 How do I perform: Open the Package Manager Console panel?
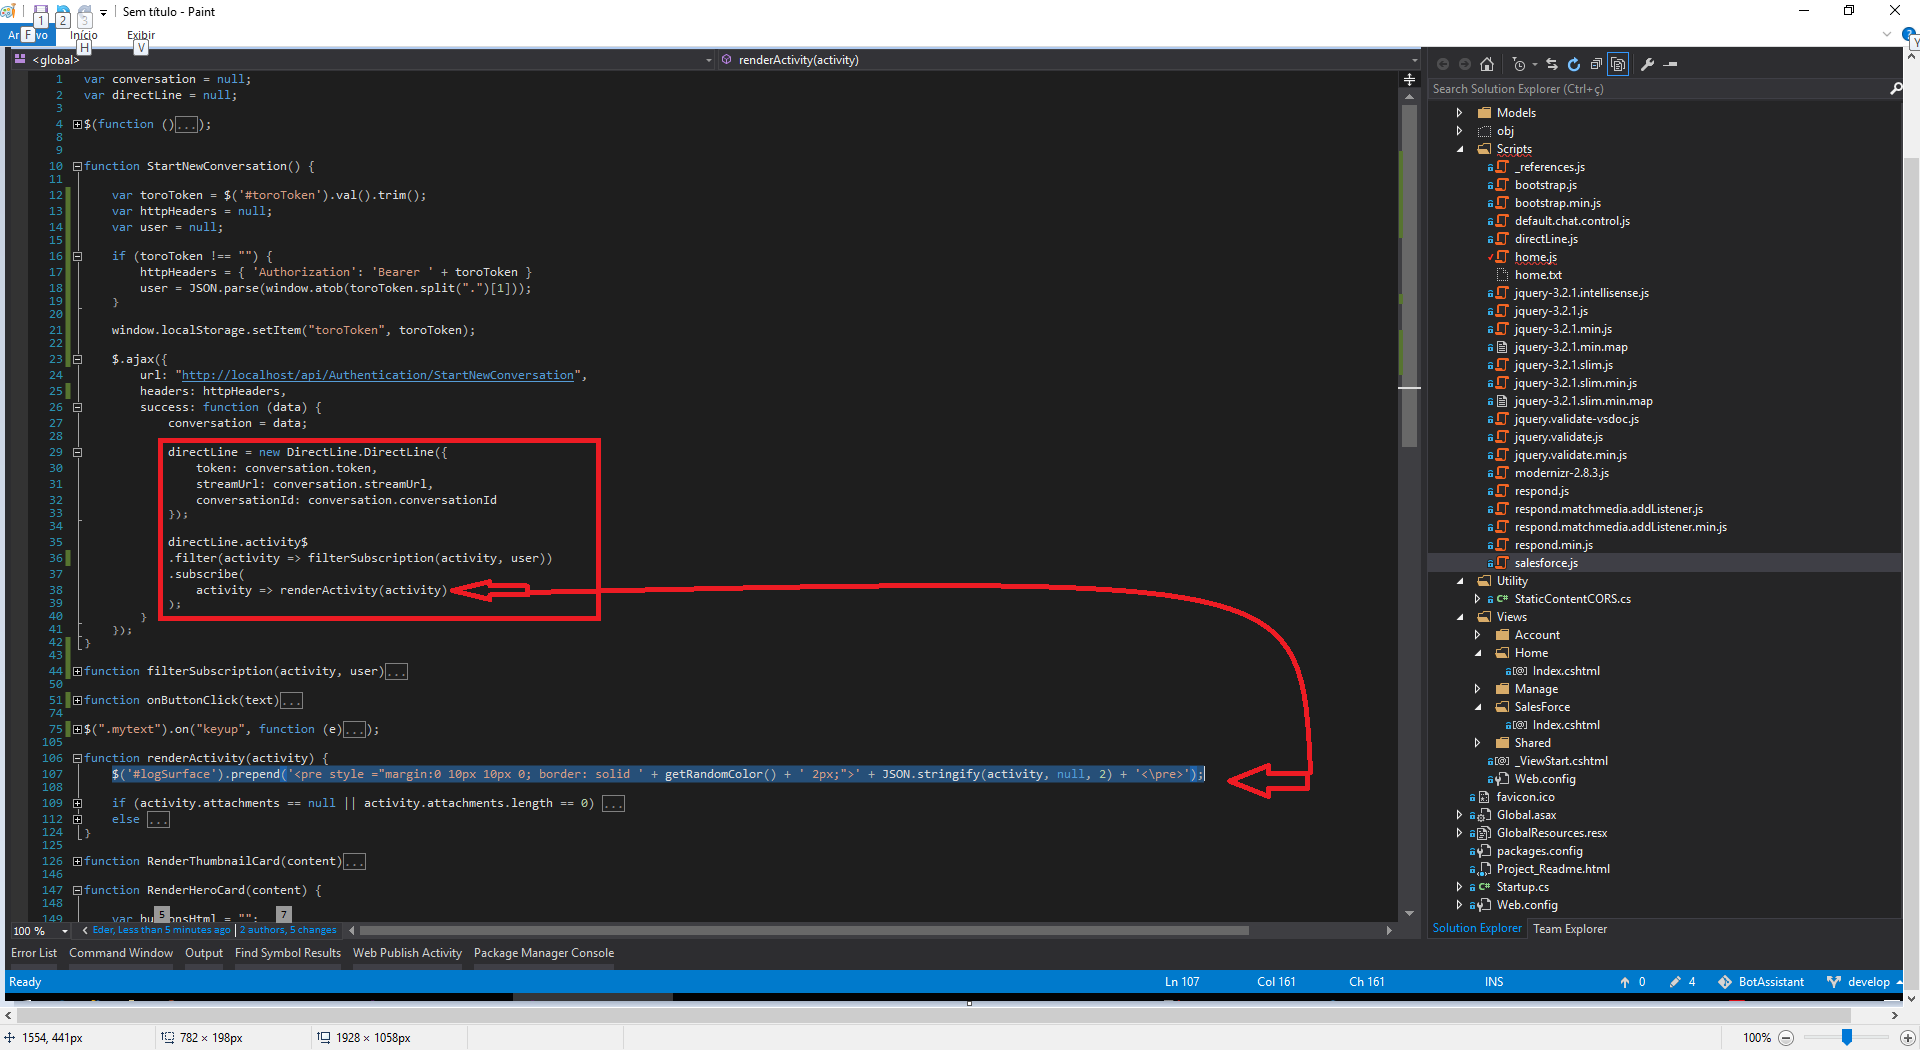point(543,953)
